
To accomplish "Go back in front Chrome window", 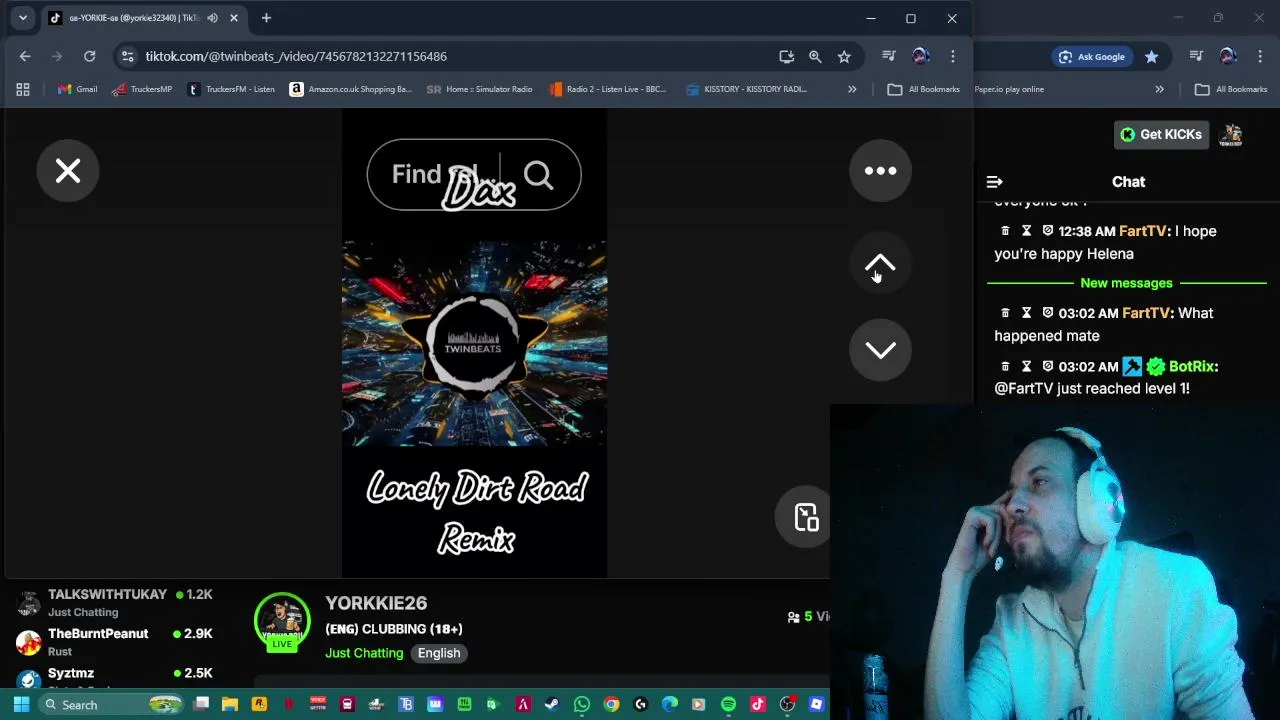I will 25,57.
